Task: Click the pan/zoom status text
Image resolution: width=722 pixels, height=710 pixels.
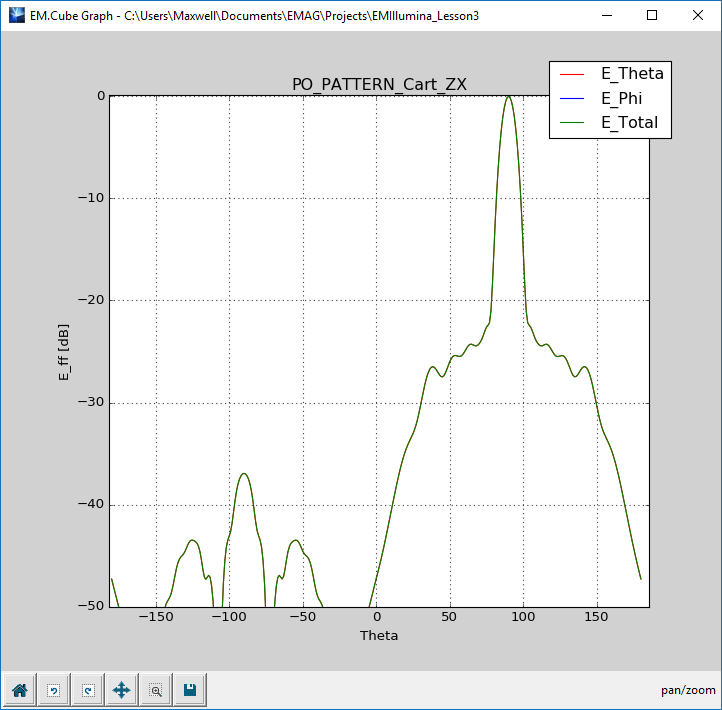Action: 688,690
